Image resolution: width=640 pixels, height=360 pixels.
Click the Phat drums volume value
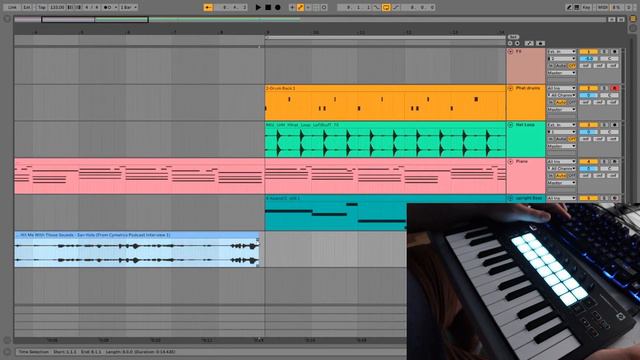pos(588,95)
